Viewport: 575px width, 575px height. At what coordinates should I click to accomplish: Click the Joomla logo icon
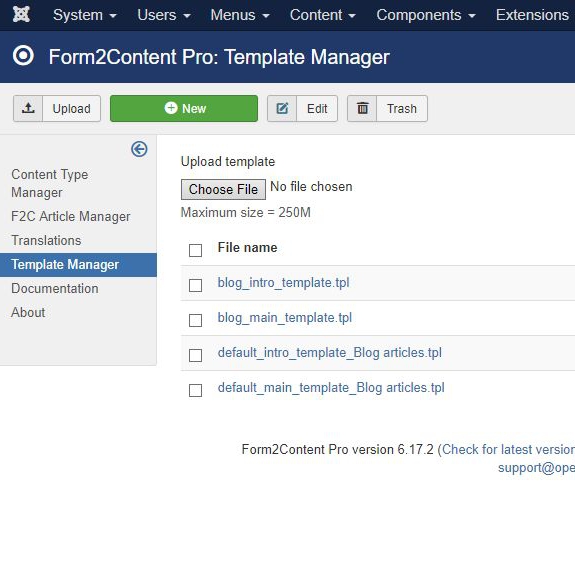(x=21, y=15)
